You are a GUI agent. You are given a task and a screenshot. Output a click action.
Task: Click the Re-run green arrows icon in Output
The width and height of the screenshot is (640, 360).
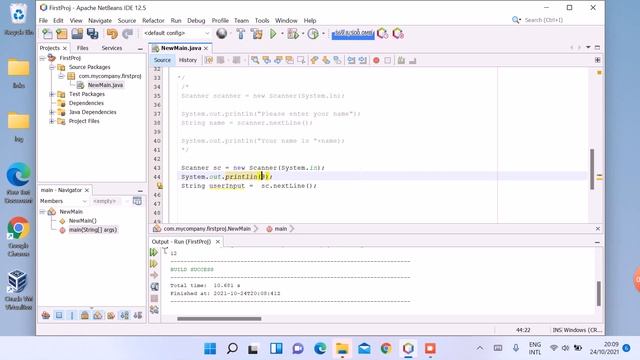click(x=154, y=253)
